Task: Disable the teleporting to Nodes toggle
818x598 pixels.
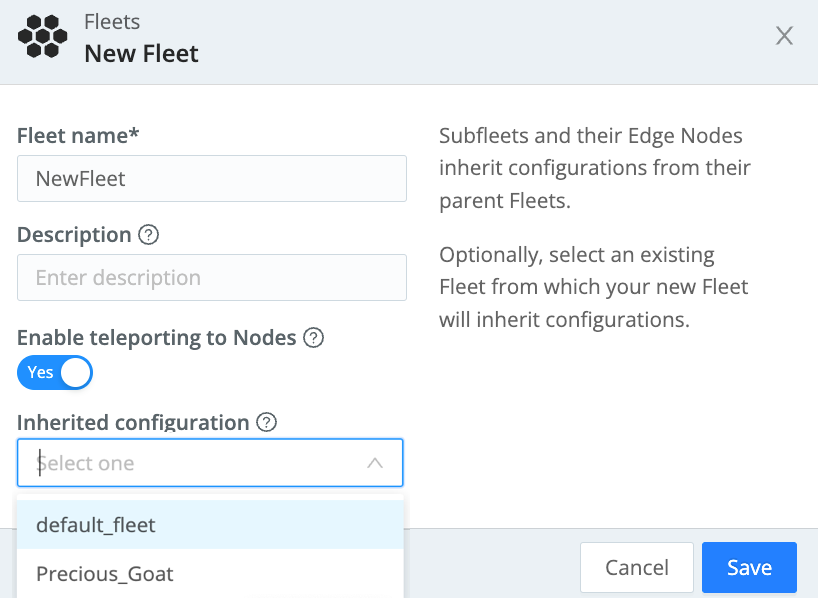Action: (55, 372)
